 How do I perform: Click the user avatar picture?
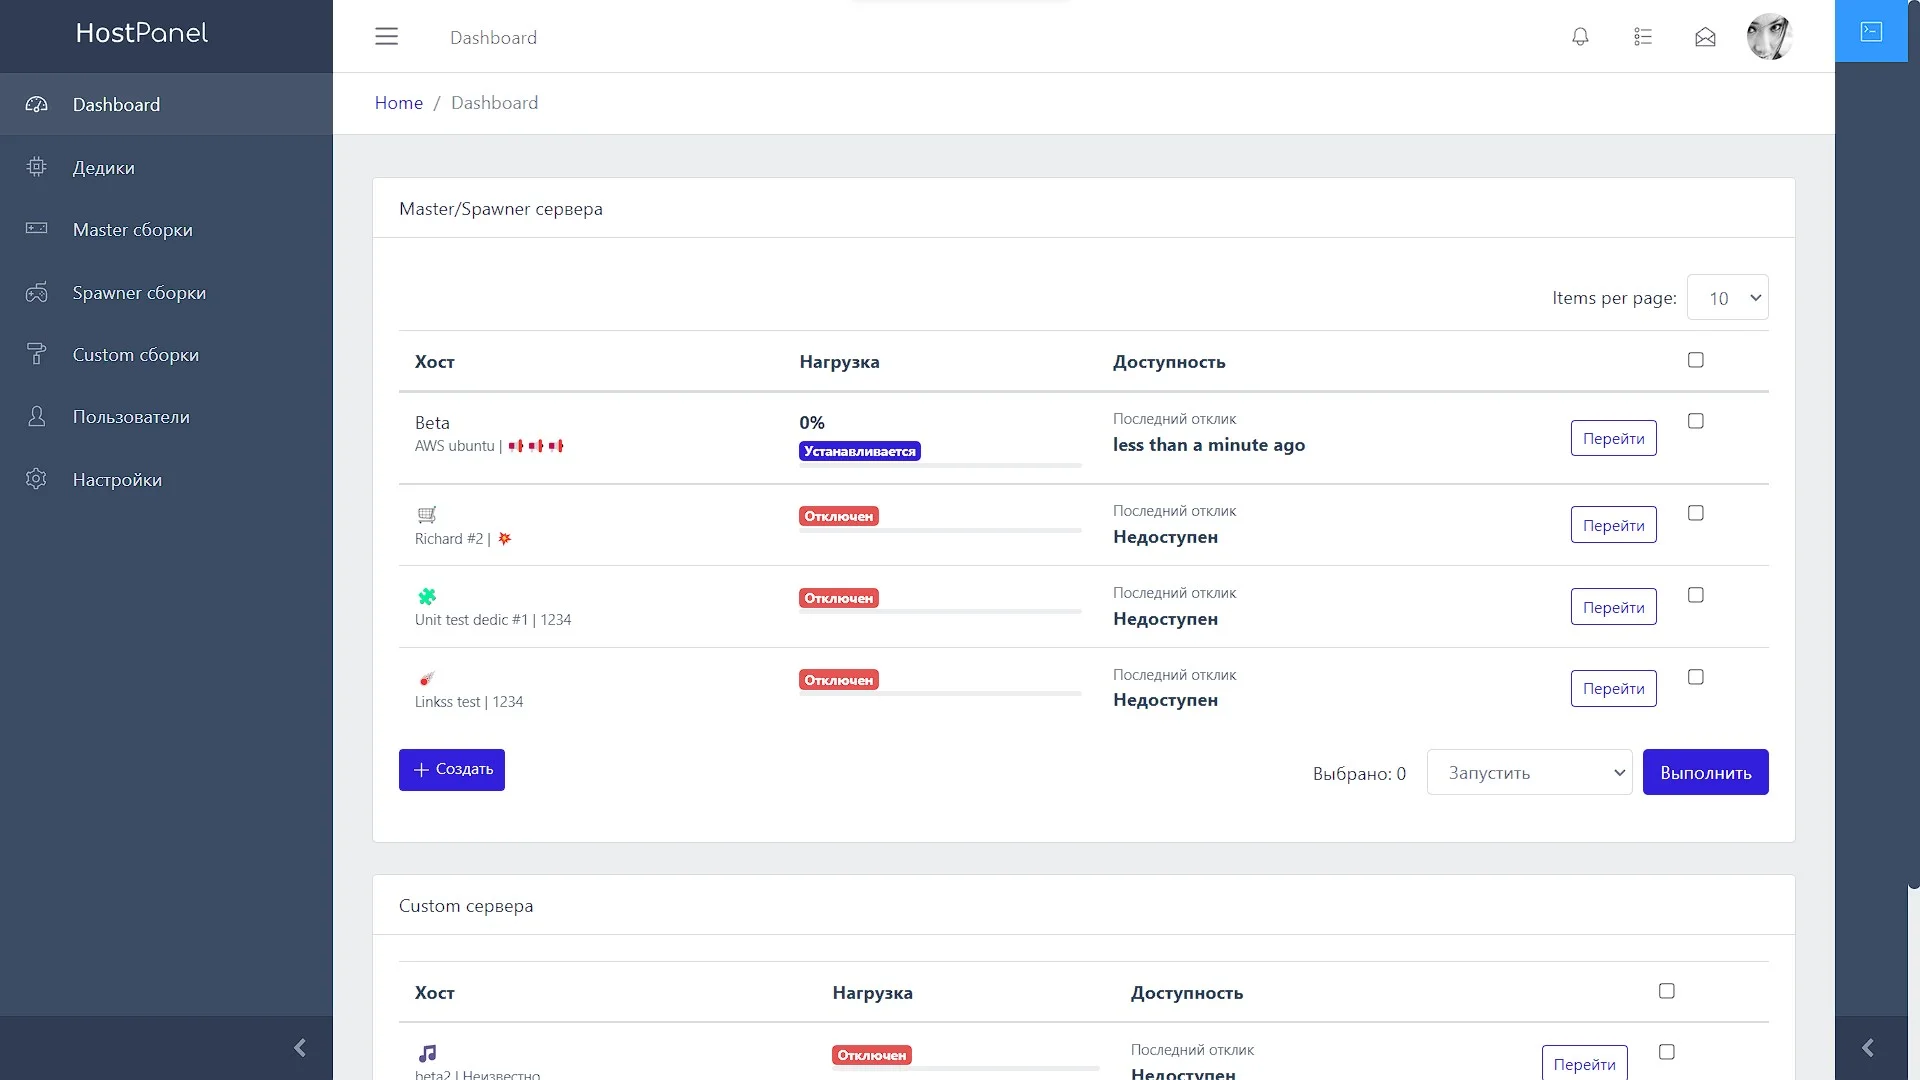[x=1769, y=37]
